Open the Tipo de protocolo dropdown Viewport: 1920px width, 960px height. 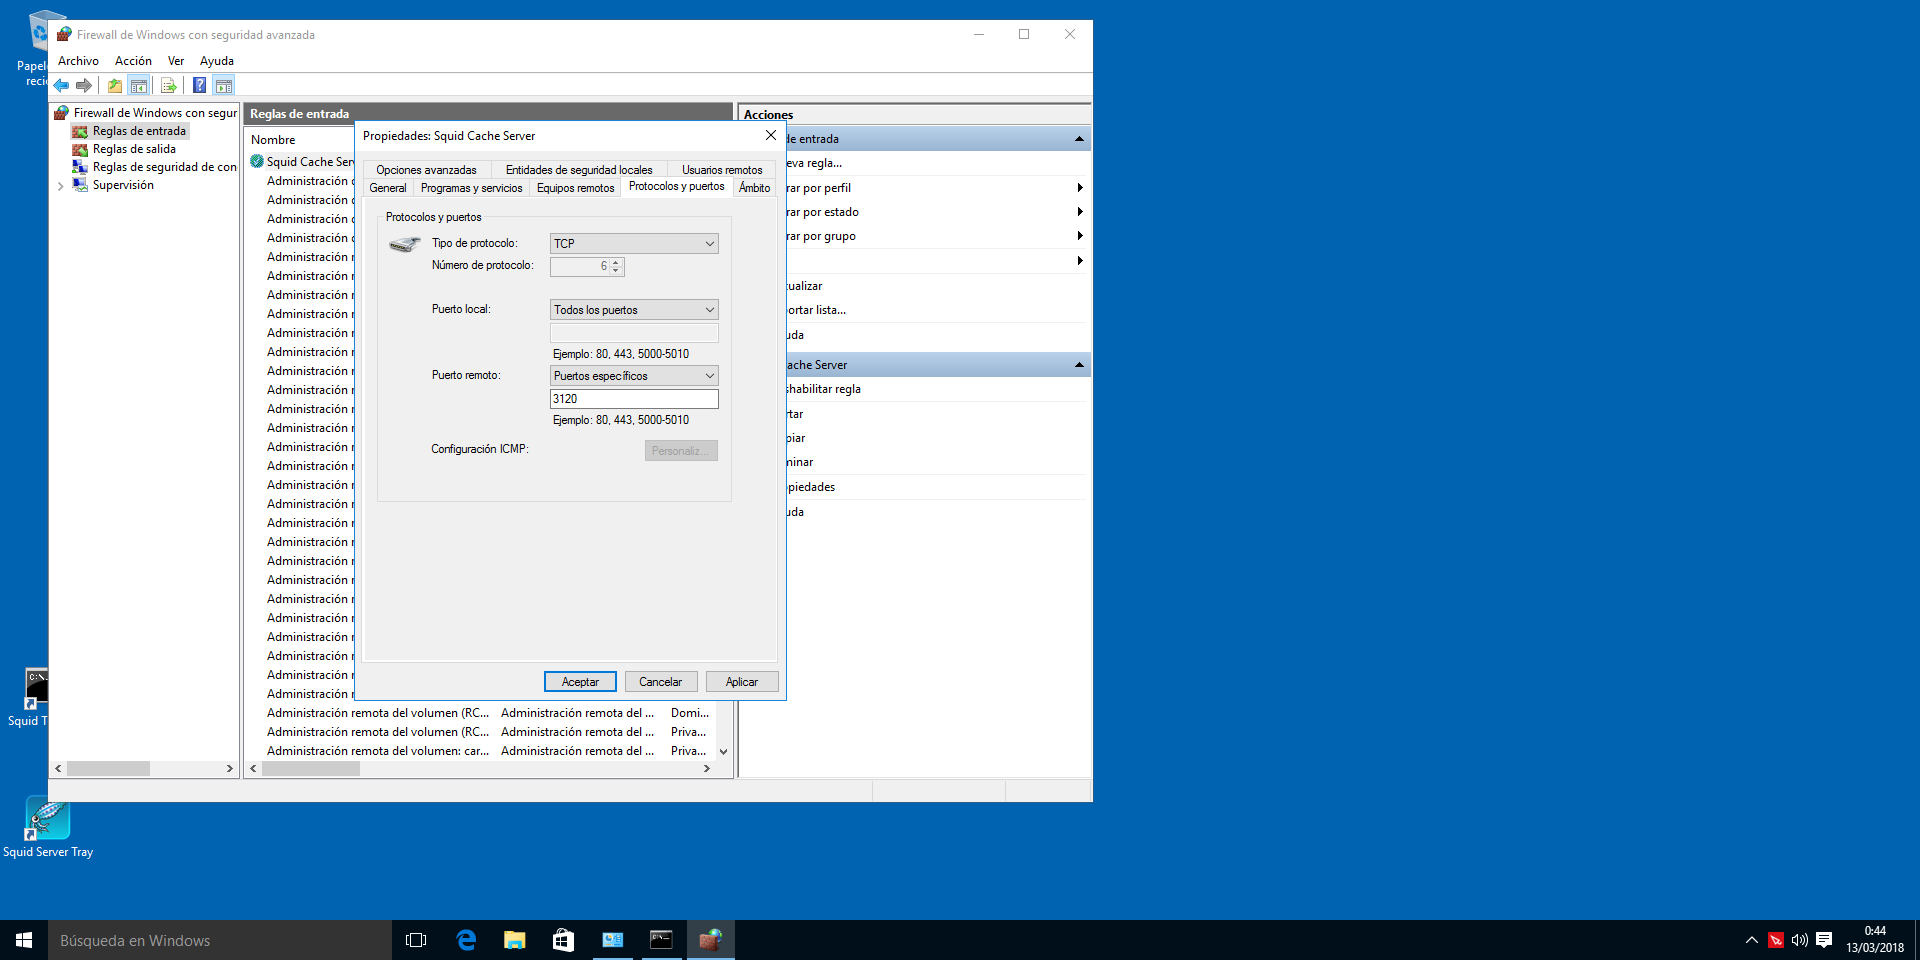pyautogui.click(x=634, y=244)
